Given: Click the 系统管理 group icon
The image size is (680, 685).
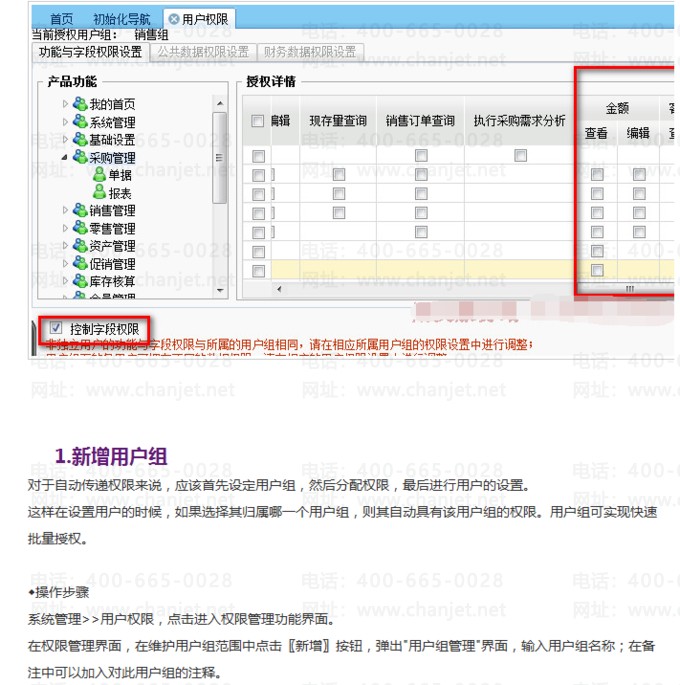Looking at the screenshot, I should 80,121.
